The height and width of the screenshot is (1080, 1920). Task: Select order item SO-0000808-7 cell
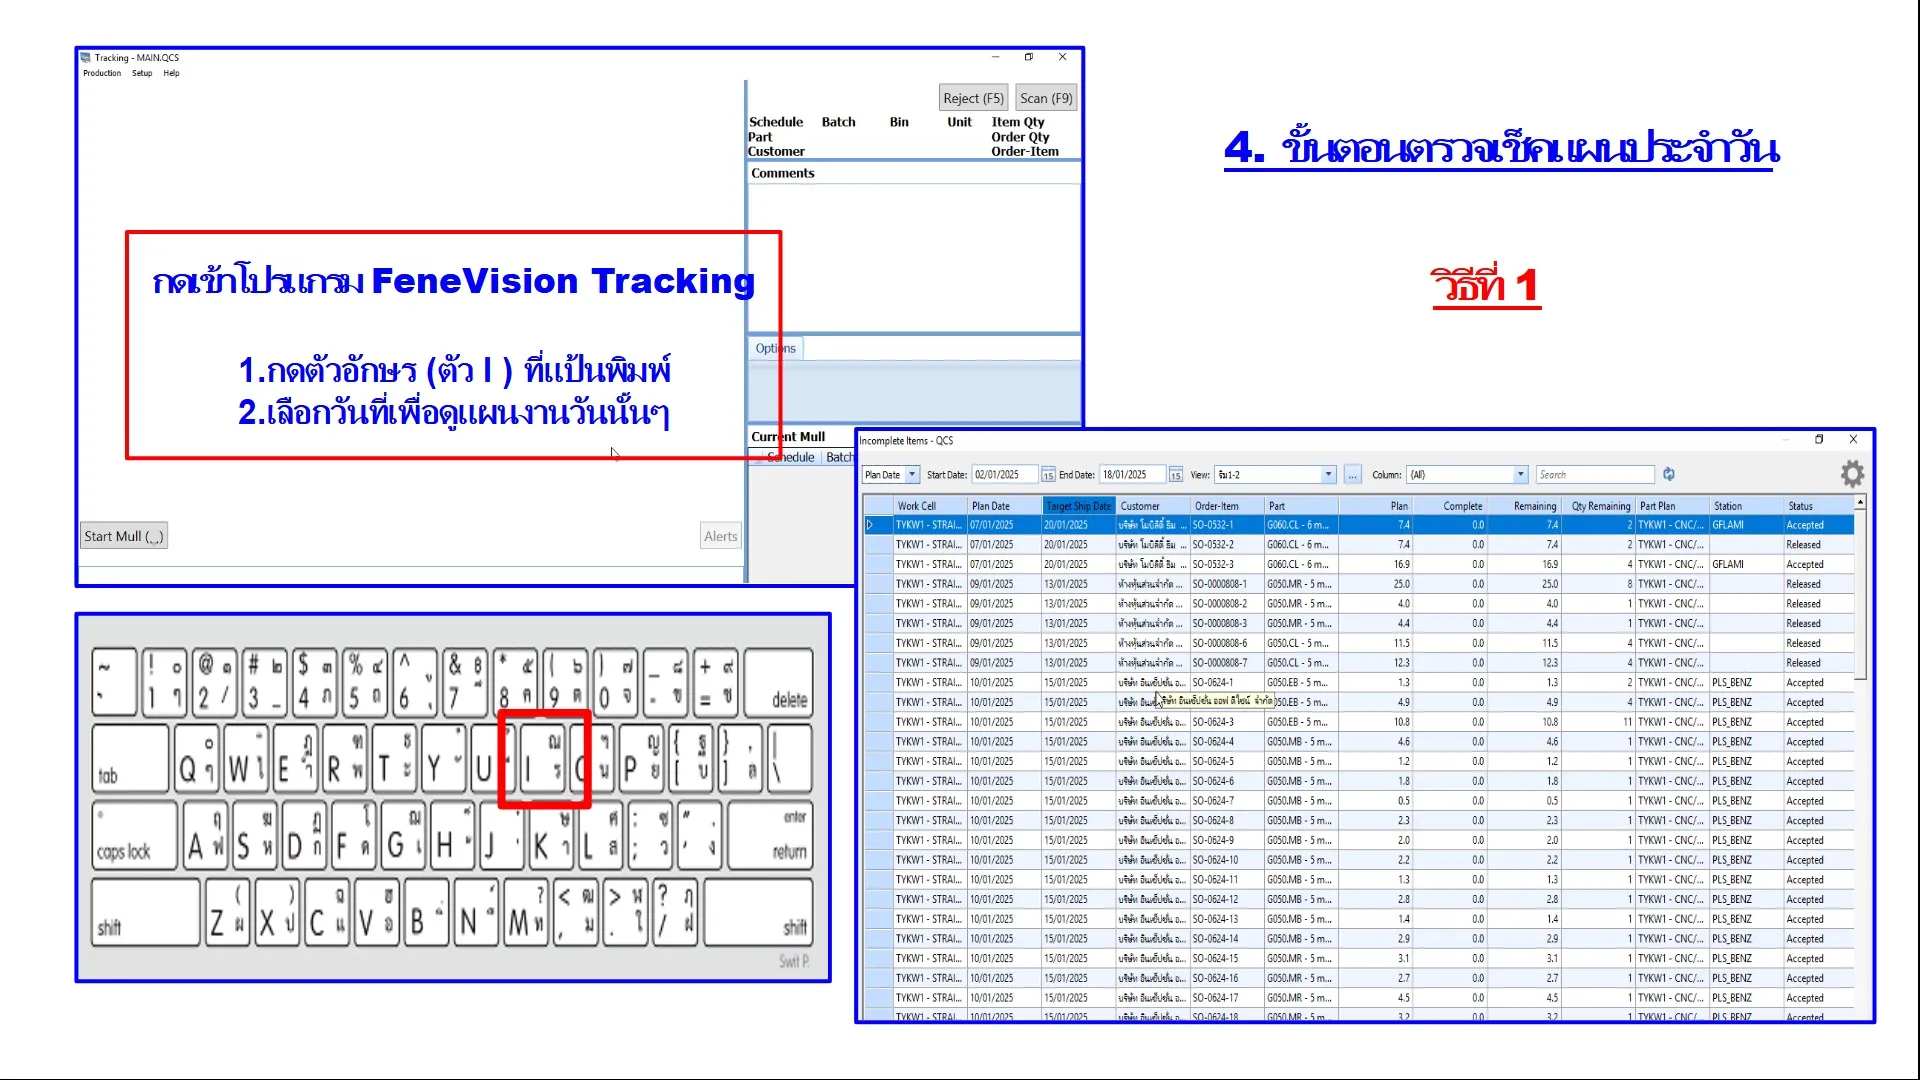coord(1227,663)
